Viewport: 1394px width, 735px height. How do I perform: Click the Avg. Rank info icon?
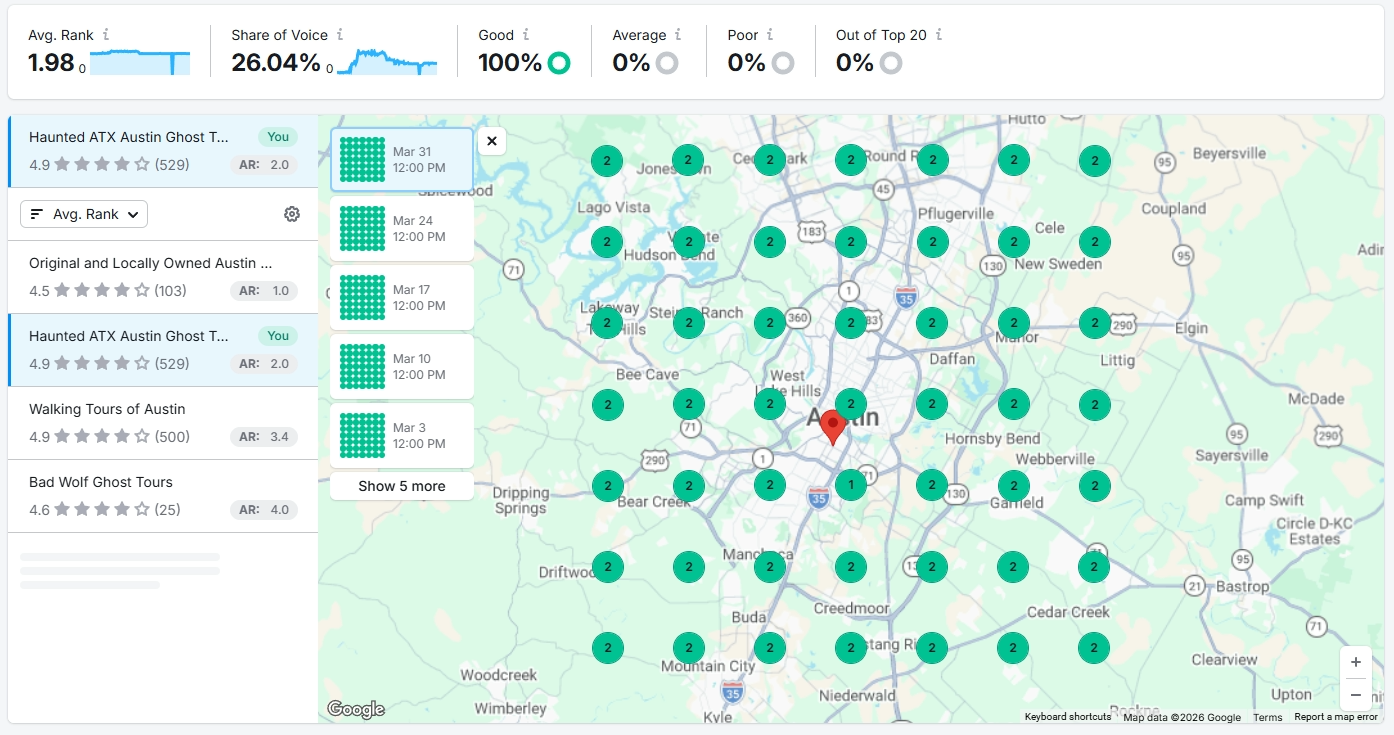click(x=108, y=34)
